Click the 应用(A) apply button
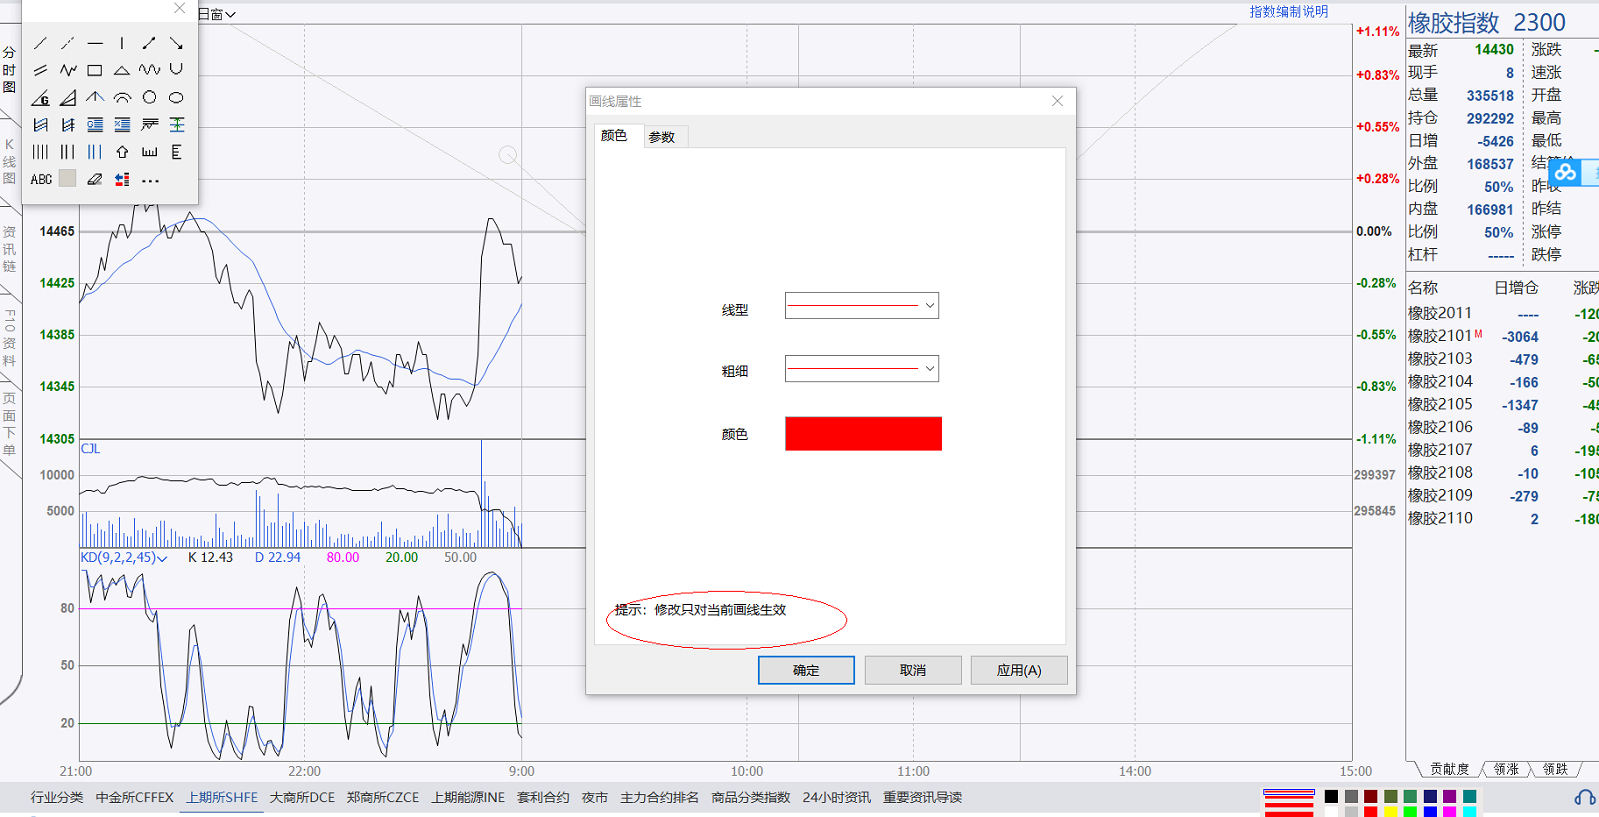This screenshot has width=1599, height=817. (x=1018, y=670)
